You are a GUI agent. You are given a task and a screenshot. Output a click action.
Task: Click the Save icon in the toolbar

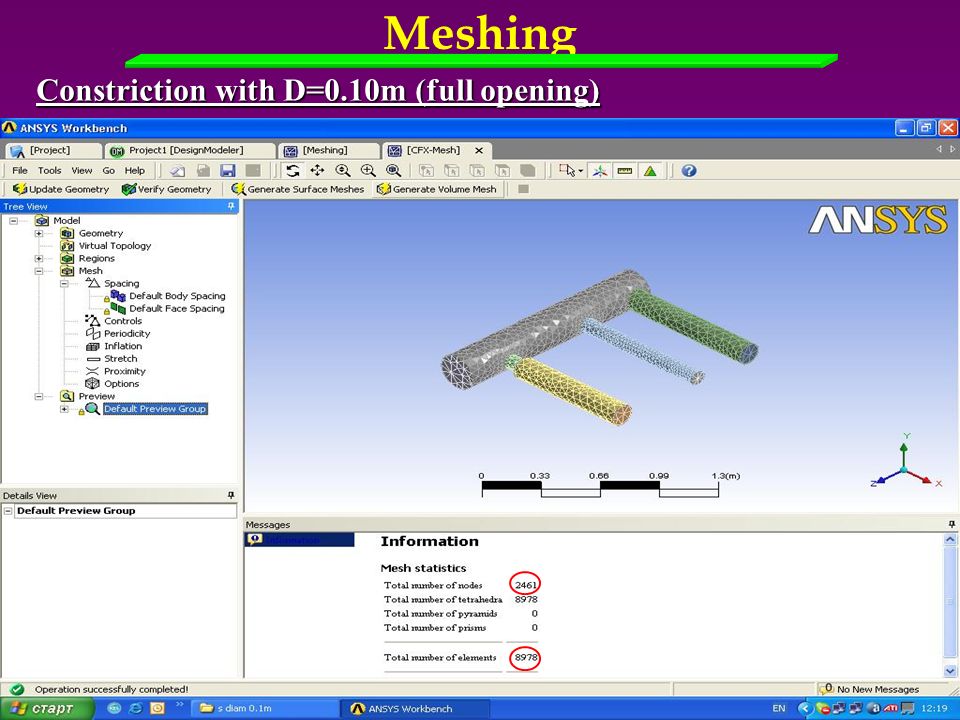tap(228, 171)
